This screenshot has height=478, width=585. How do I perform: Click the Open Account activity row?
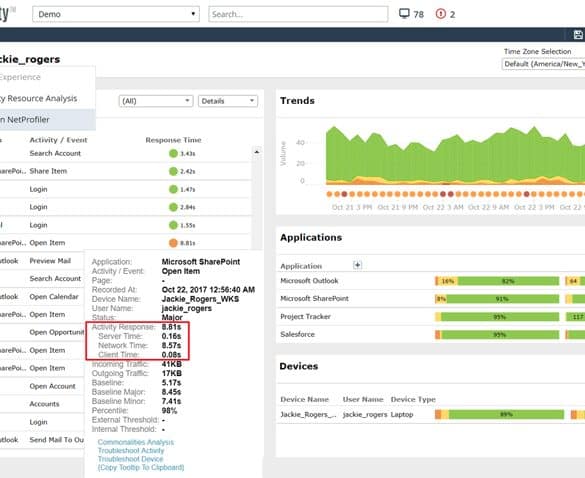[x=42, y=386]
